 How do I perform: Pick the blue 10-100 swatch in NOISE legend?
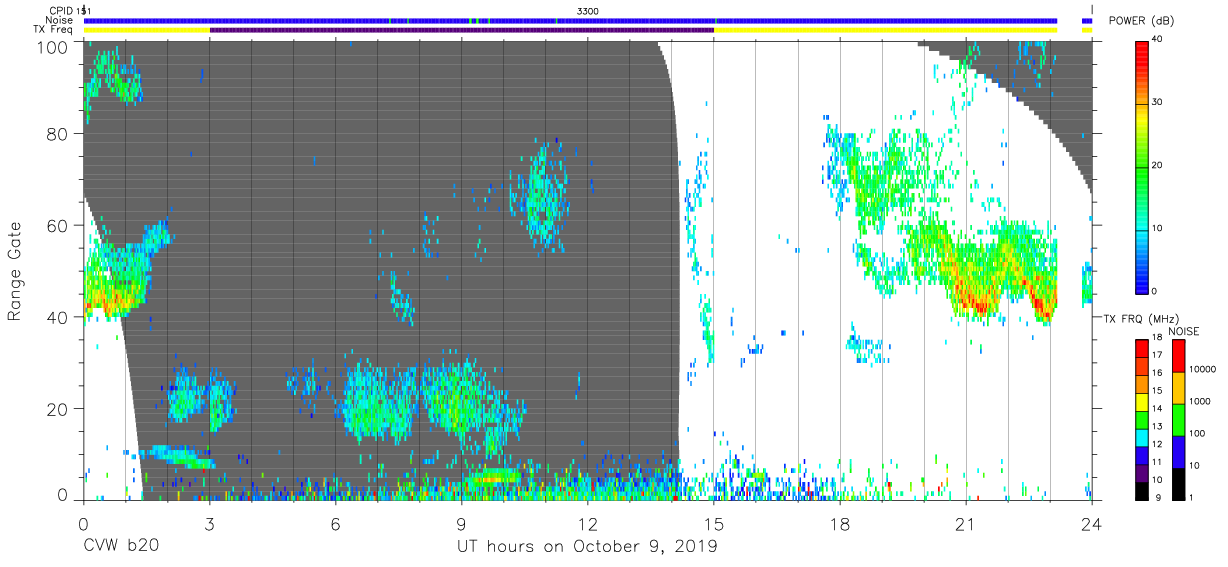click(x=1178, y=450)
